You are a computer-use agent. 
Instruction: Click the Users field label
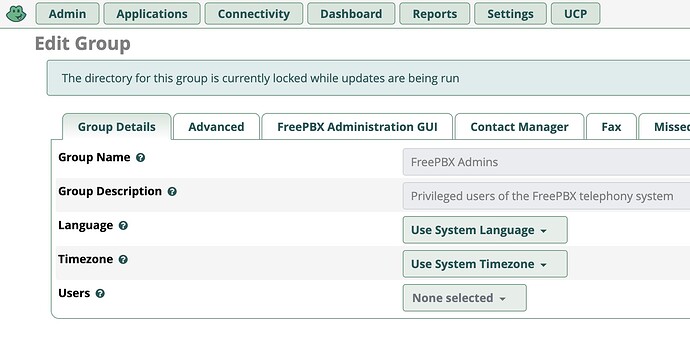(74, 293)
